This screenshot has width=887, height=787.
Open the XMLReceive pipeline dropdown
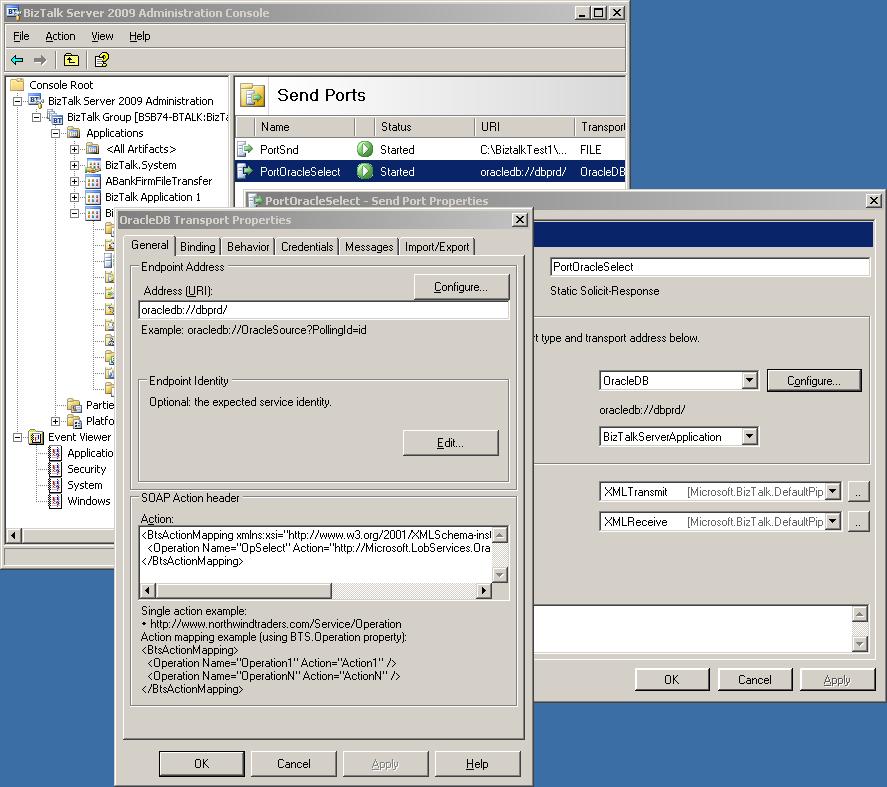click(833, 521)
